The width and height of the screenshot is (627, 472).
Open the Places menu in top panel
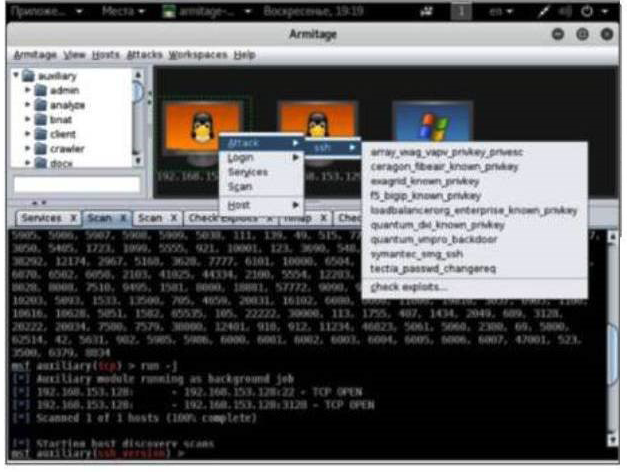tap(122, 11)
